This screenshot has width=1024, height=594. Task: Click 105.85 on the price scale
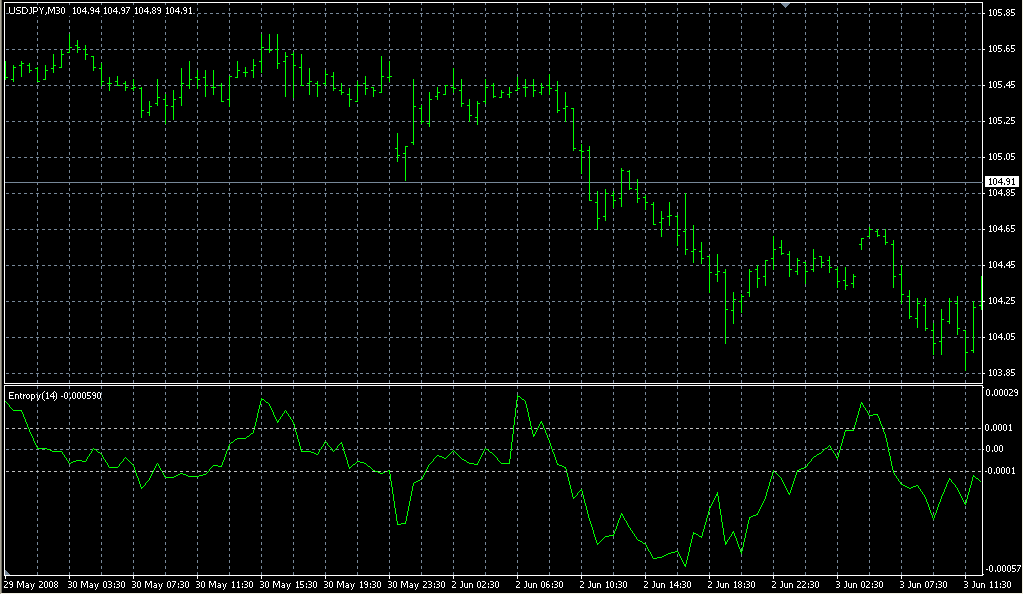pos(1001,13)
